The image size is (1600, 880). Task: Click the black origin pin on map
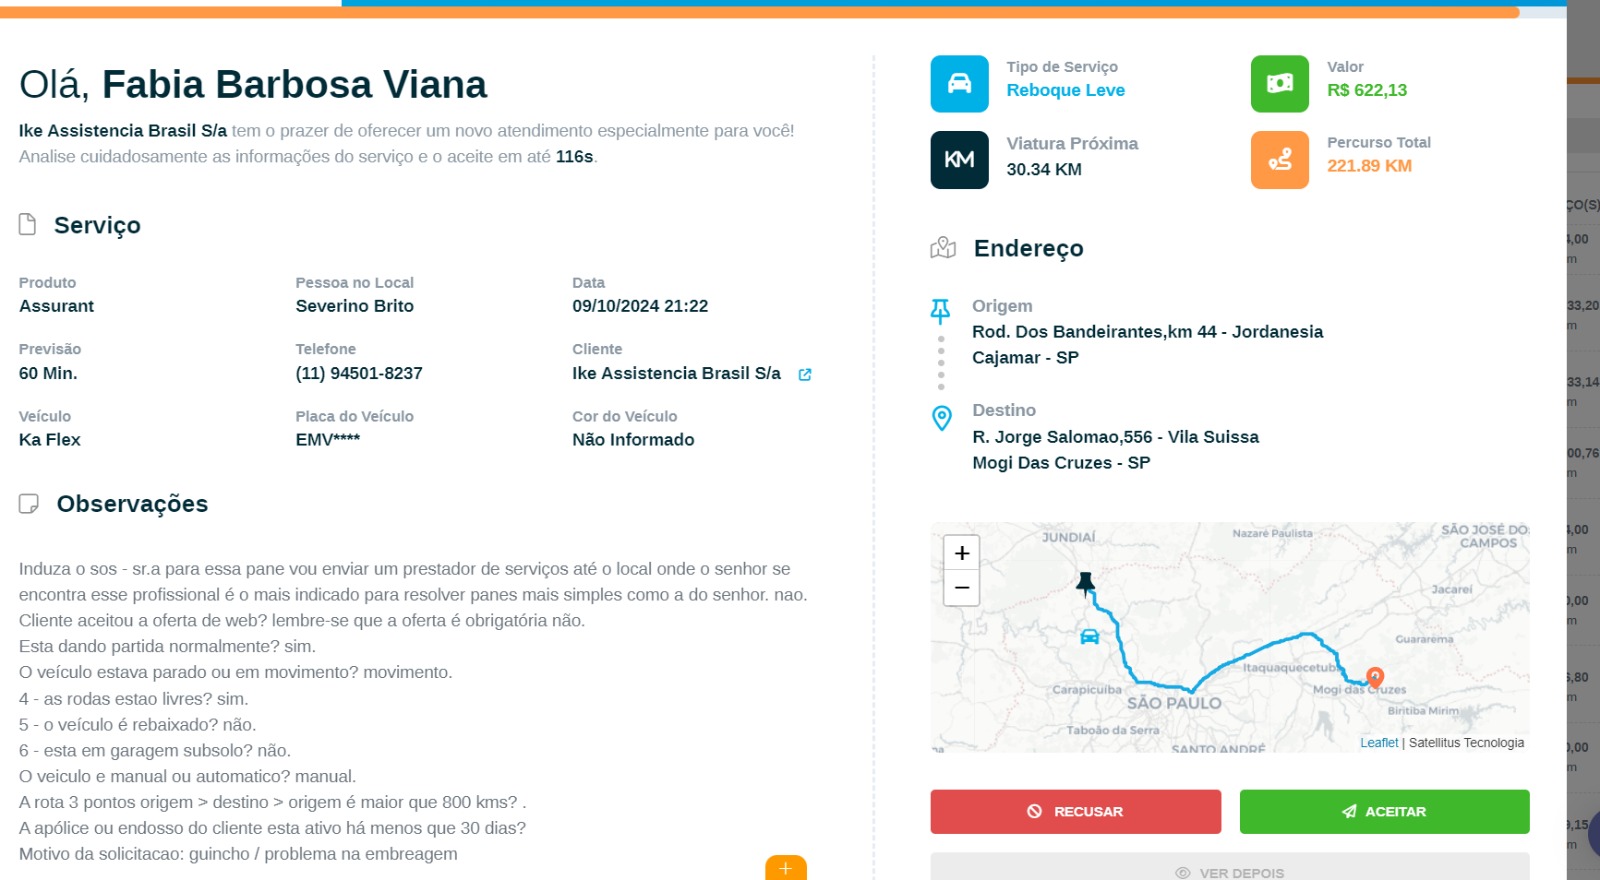pyautogui.click(x=1085, y=583)
